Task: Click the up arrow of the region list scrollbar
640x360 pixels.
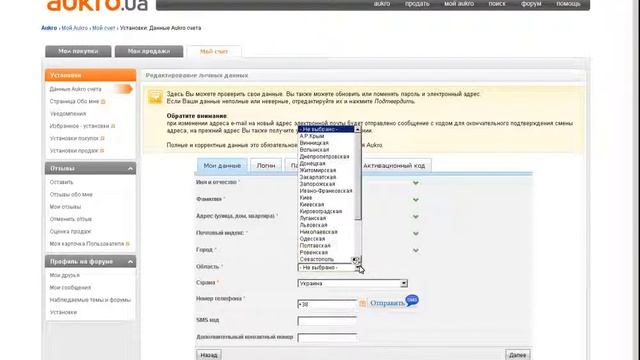Action: point(358,129)
